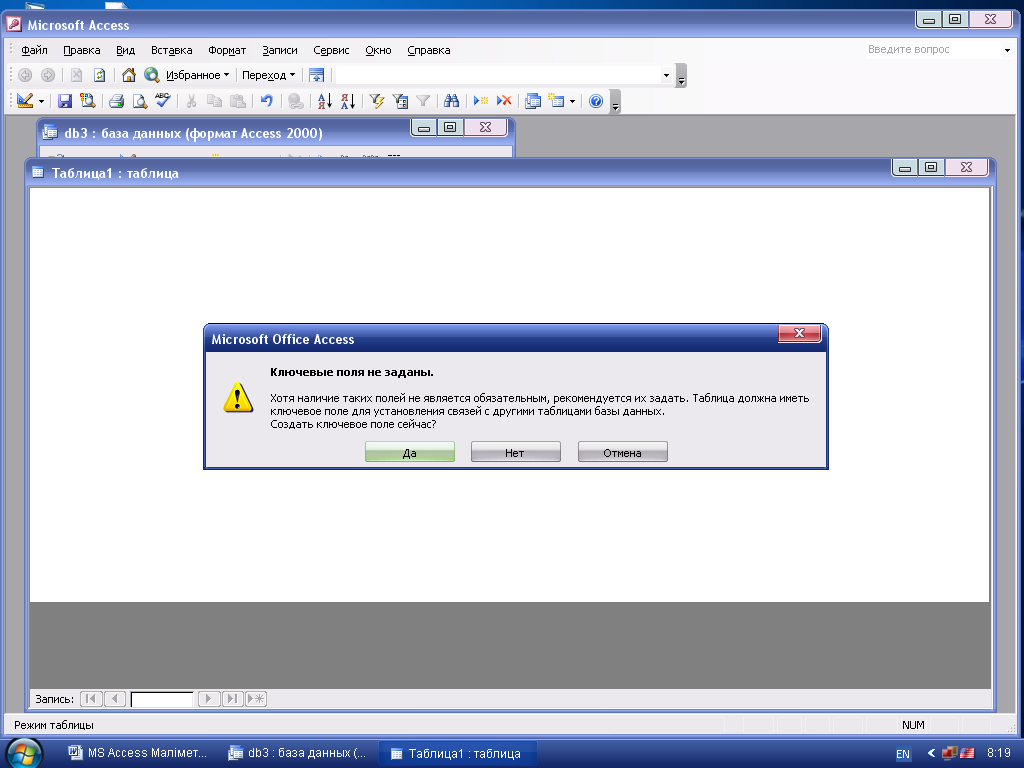Open the Правка menu
The height and width of the screenshot is (768, 1024).
[x=82, y=50]
